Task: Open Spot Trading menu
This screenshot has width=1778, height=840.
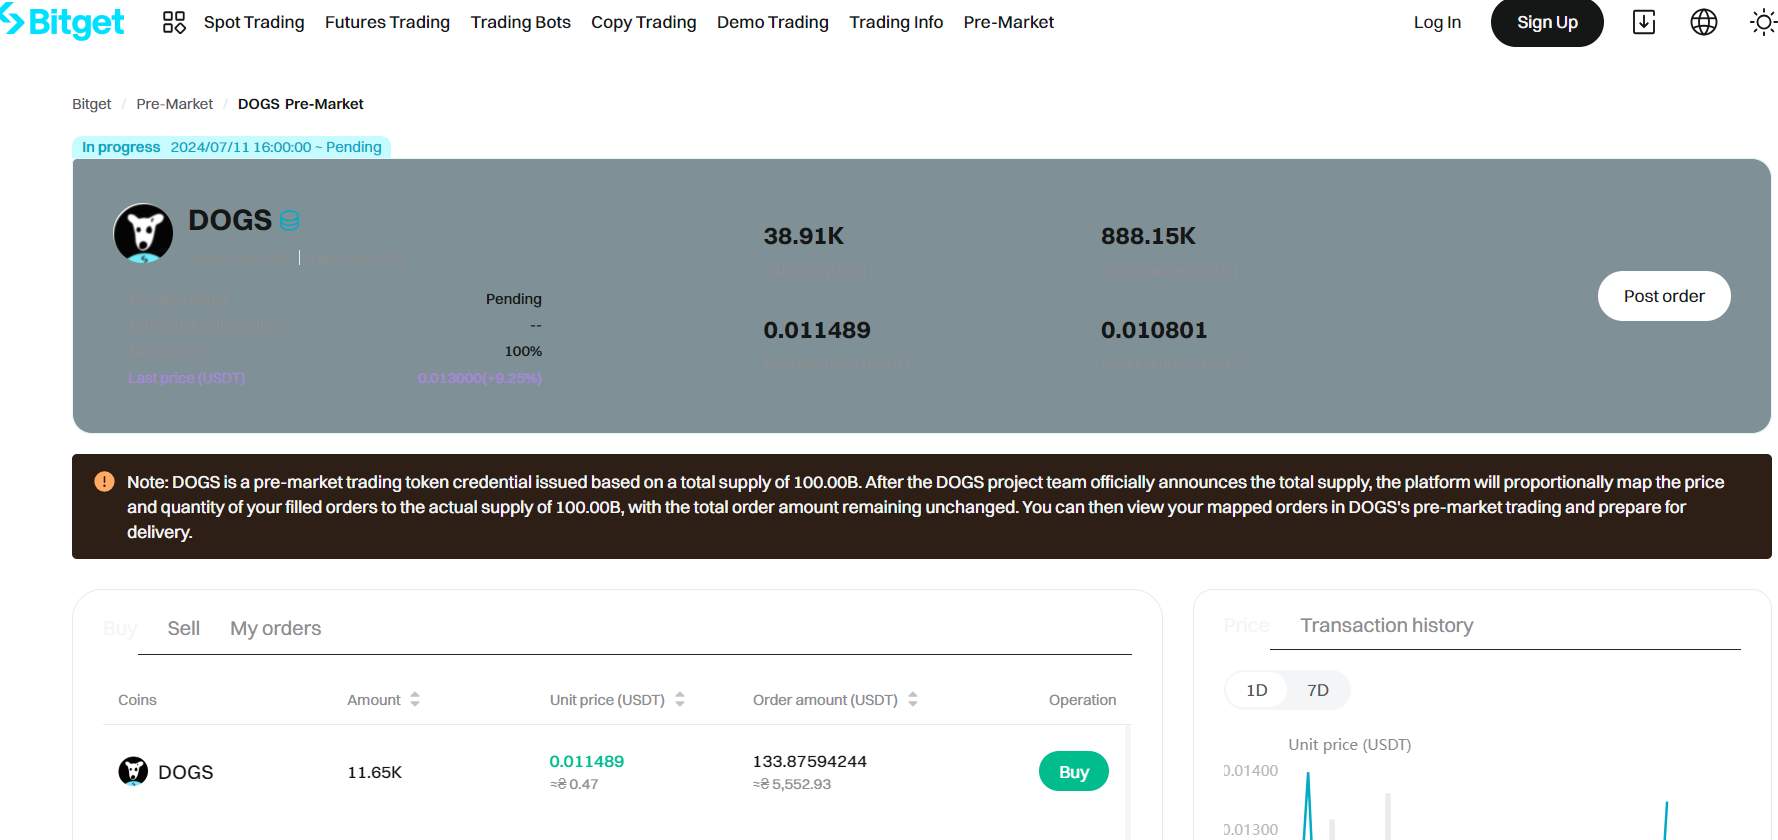Action: 254,22
